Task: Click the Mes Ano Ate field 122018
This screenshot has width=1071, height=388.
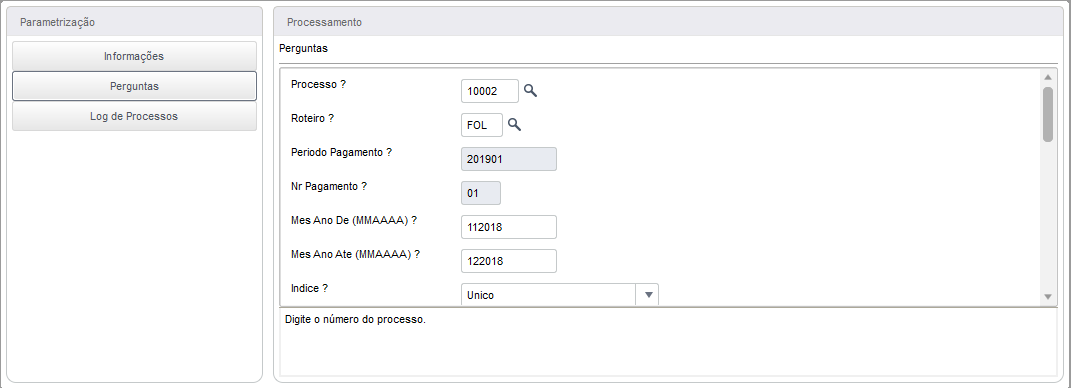Action: [x=509, y=262]
